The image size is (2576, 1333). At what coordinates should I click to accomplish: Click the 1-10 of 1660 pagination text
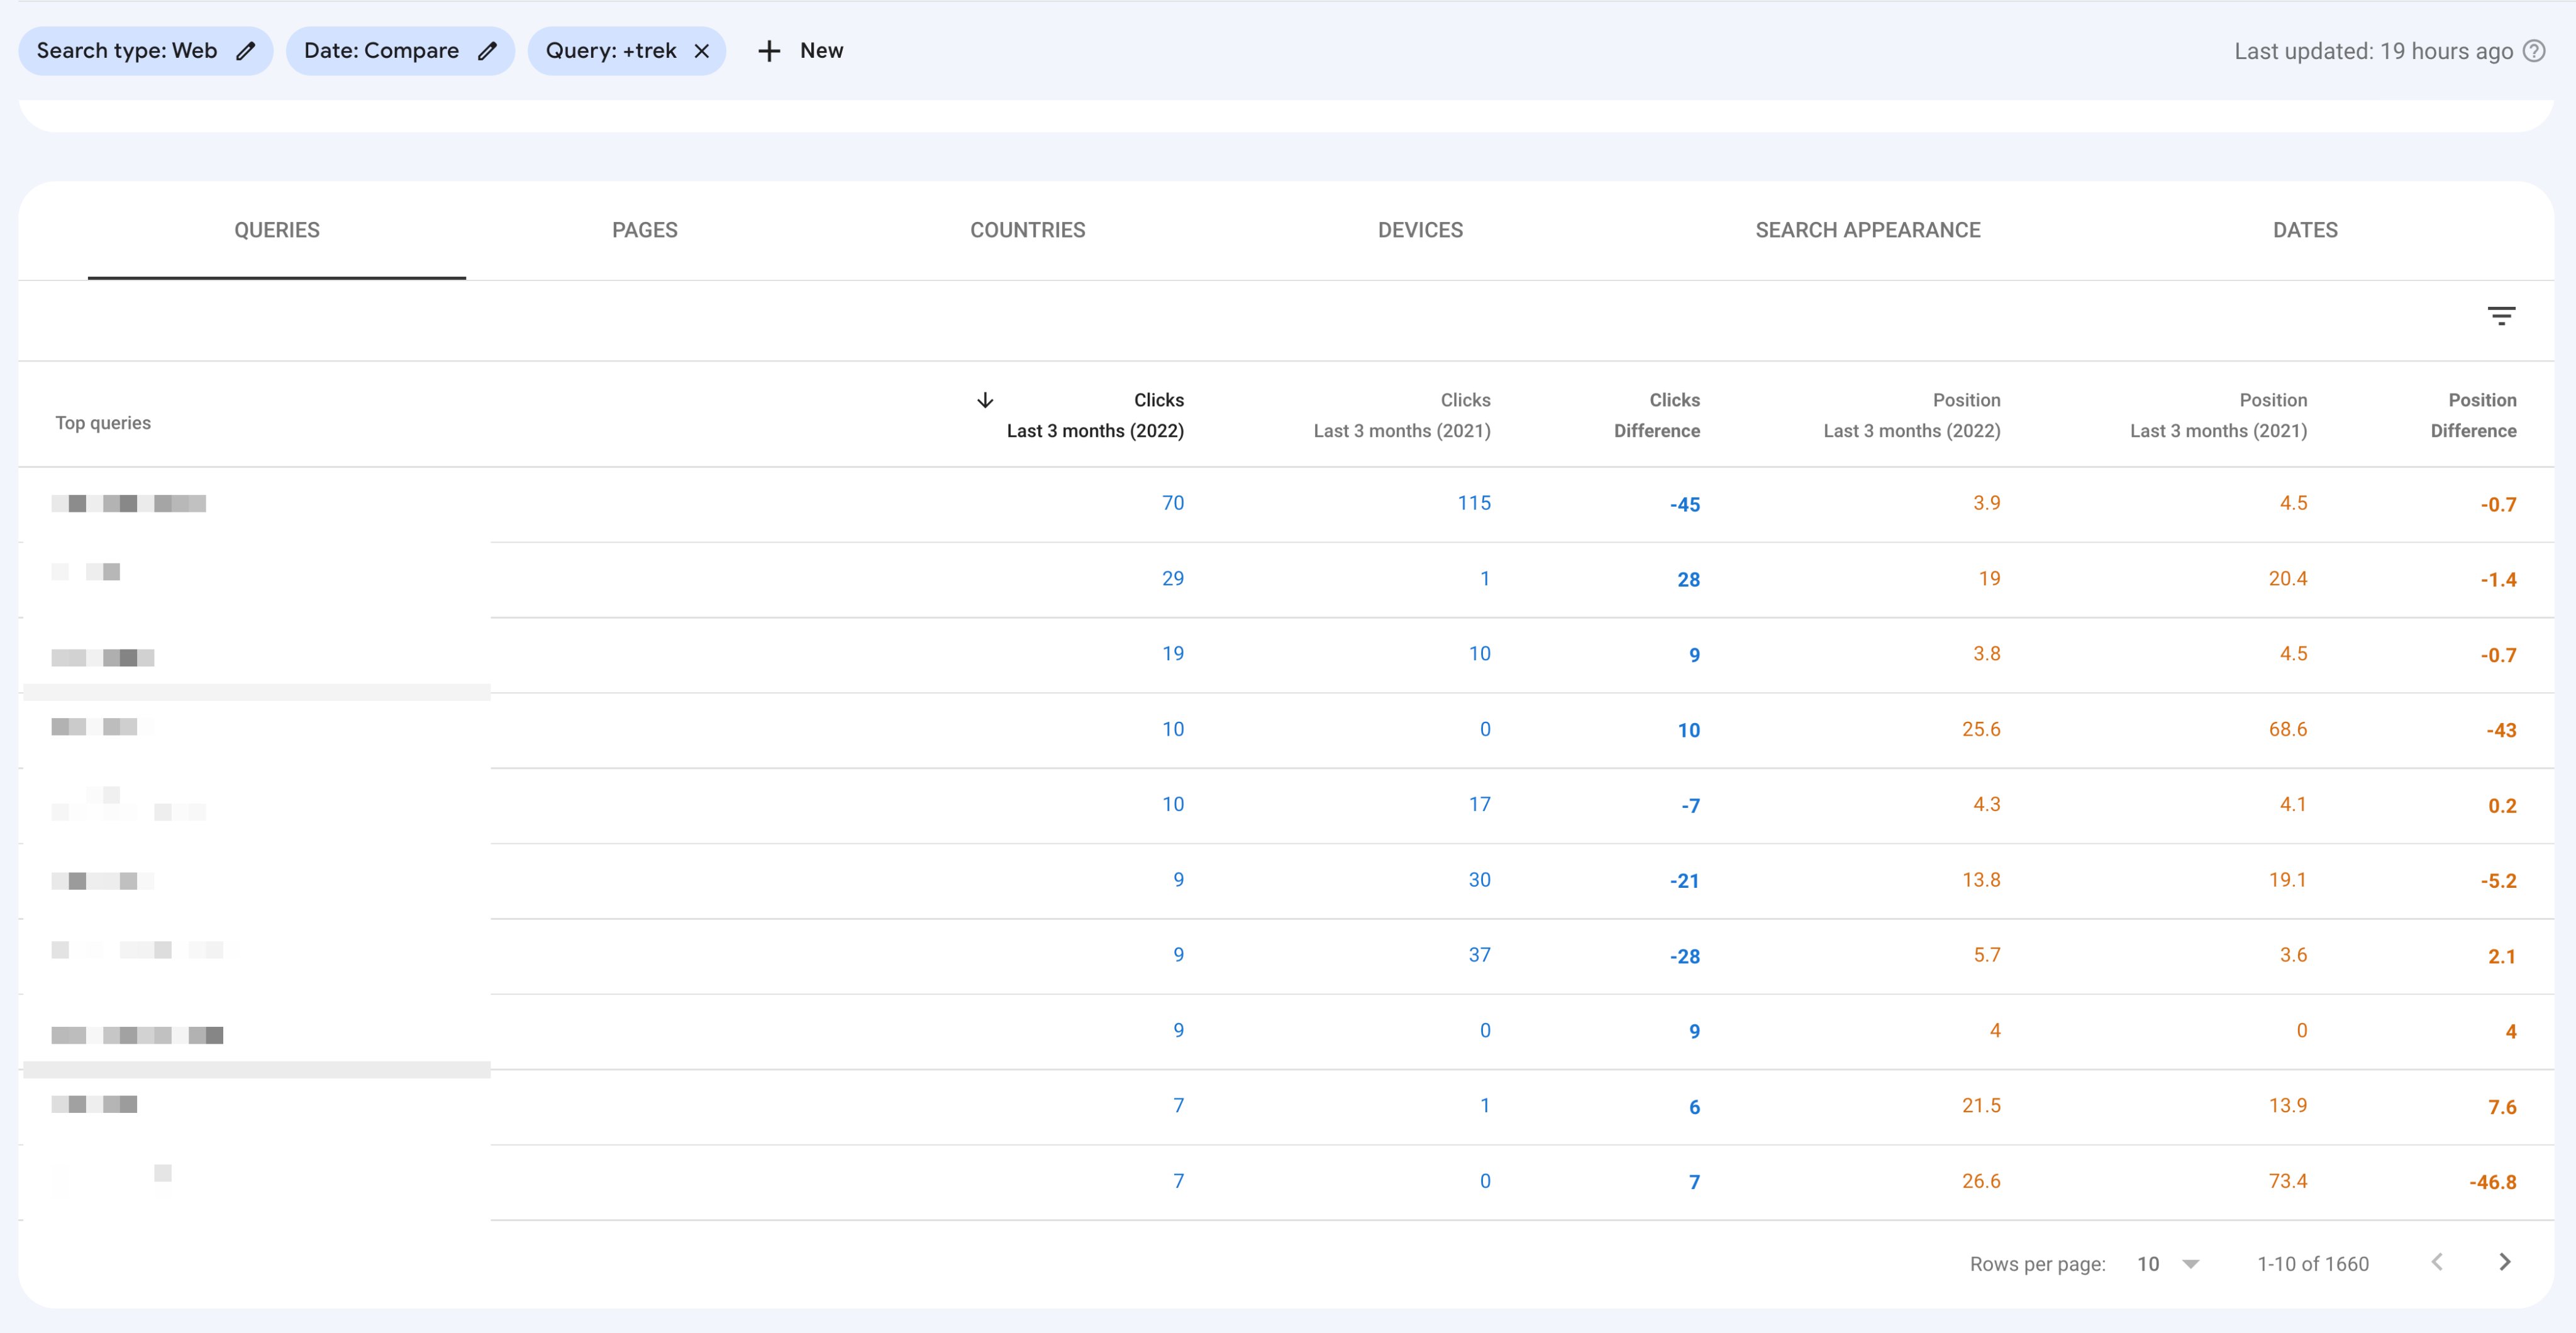point(2312,1264)
